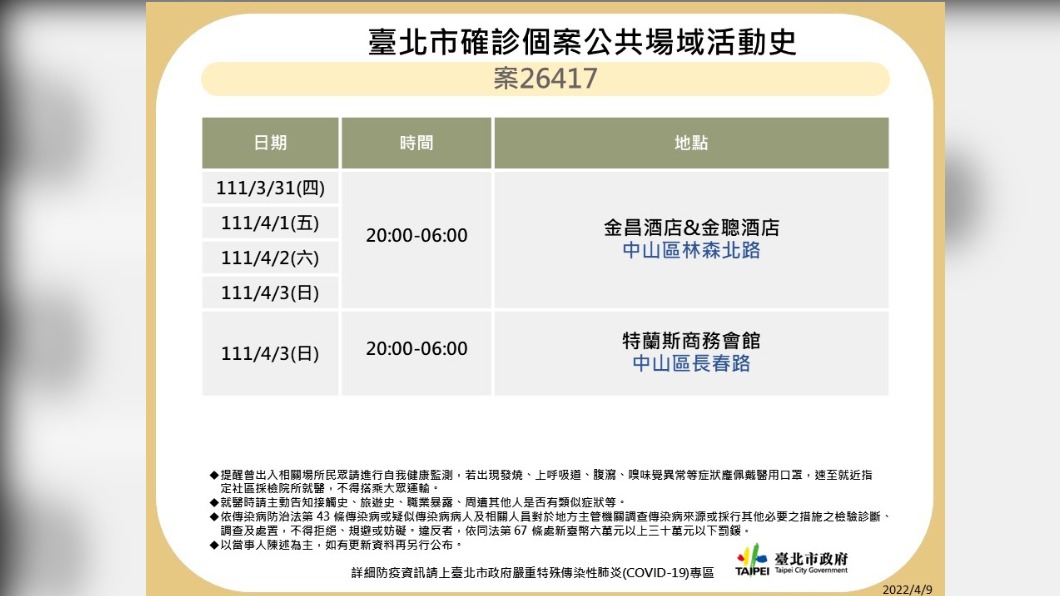
Task: Click the blue address 中山區長春路
Action: (x=692, y=364)
